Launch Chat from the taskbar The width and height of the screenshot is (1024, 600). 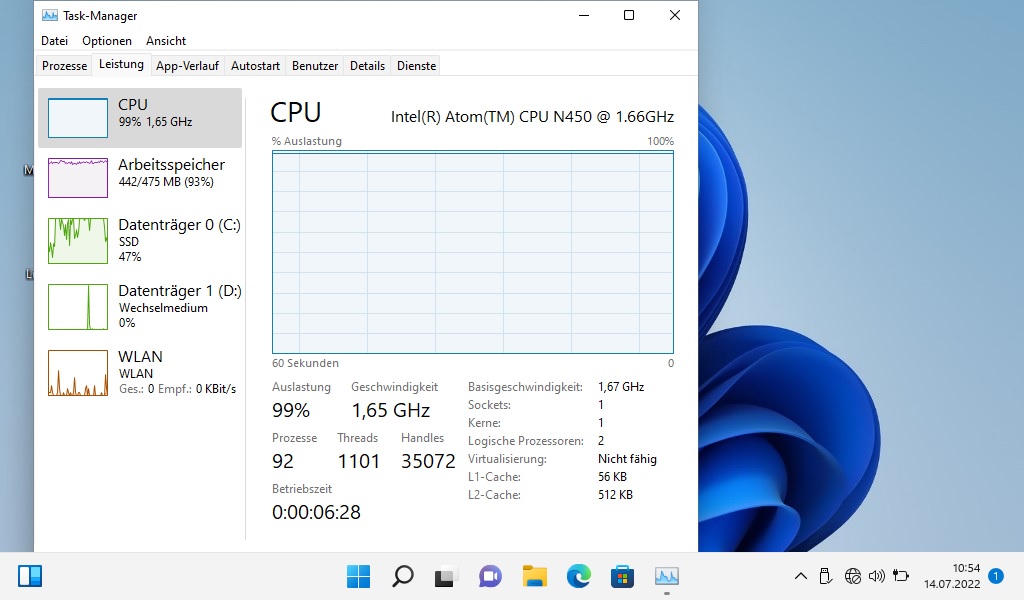coord(490,576)
